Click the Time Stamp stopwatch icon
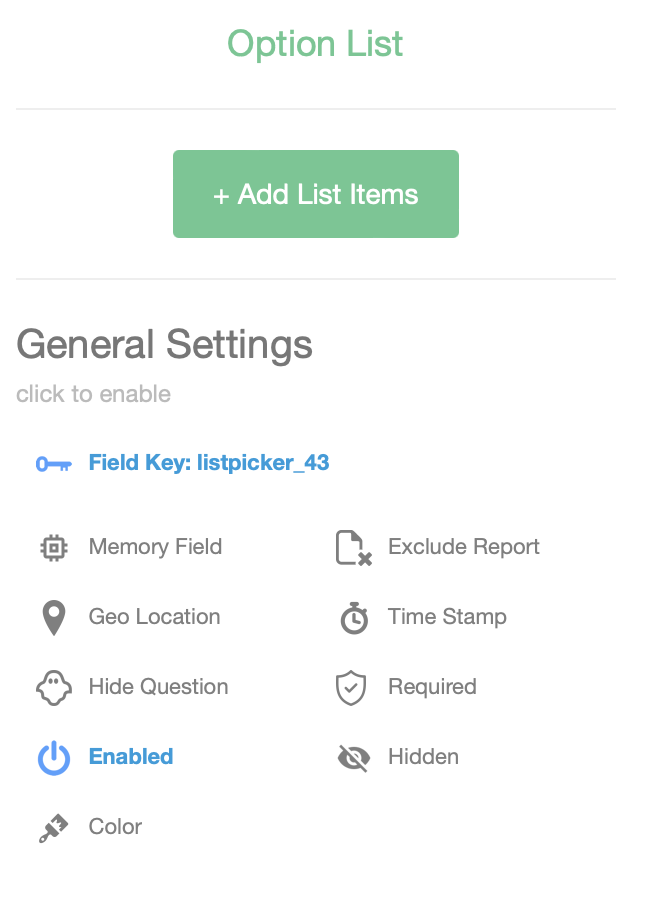The width and height of the screenshot is (648, 906). 353,618
